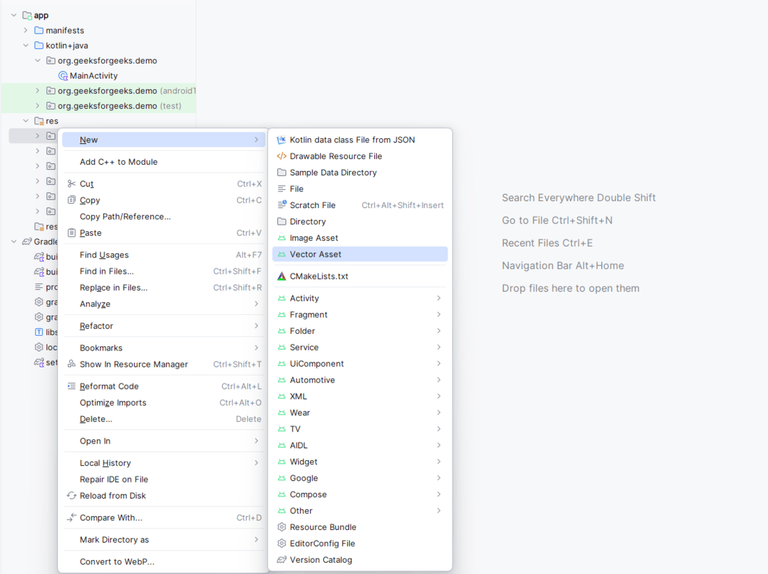The image size is (768, 574).
Task: Choose Service from New submenu
Action: [x=360, y=347]
